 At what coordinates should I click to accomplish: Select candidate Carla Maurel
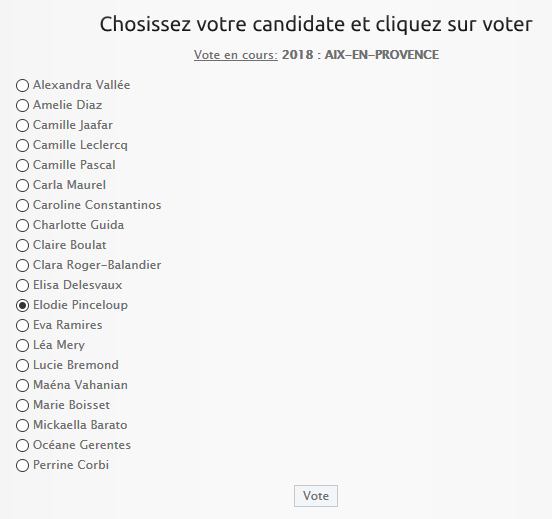point(22,186)
